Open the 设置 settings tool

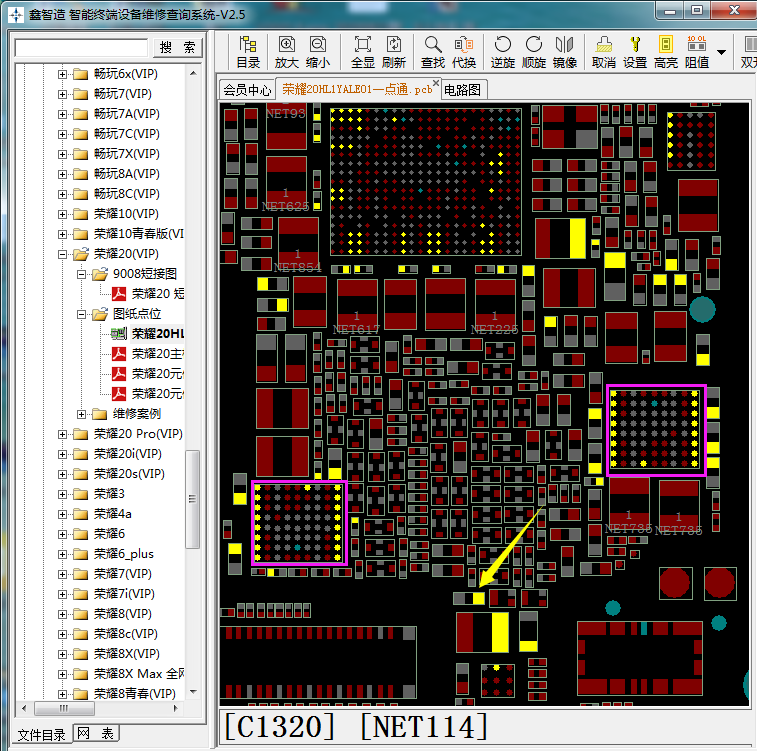click(x=635, y=52)
